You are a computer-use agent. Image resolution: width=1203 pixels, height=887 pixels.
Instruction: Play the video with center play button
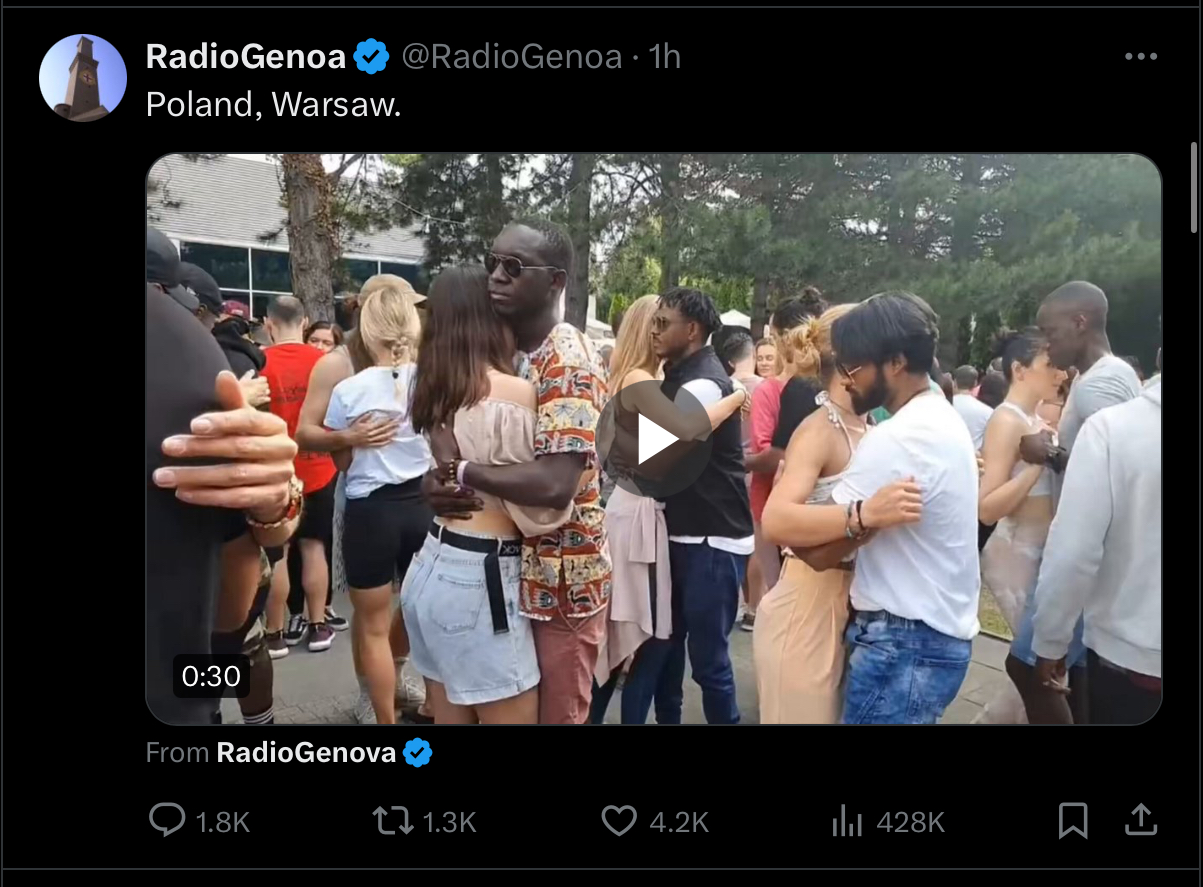(x=654, y=439)
